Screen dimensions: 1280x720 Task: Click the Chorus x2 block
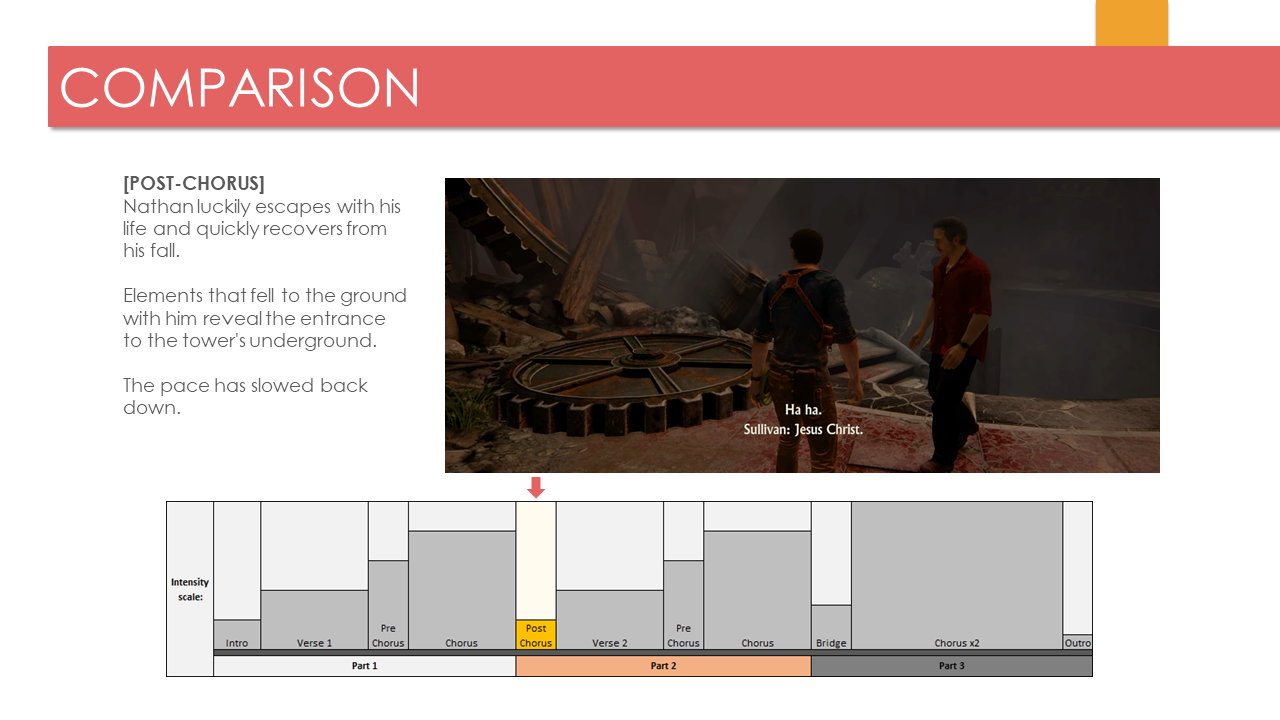[x=956, y=575]
